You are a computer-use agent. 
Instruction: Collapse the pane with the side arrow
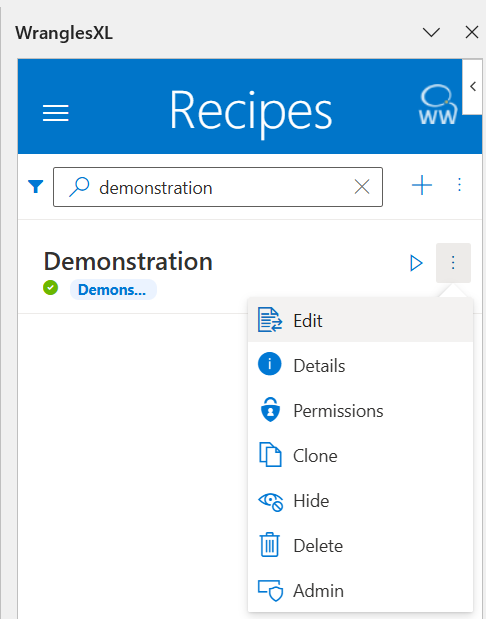tap(473, 87)
